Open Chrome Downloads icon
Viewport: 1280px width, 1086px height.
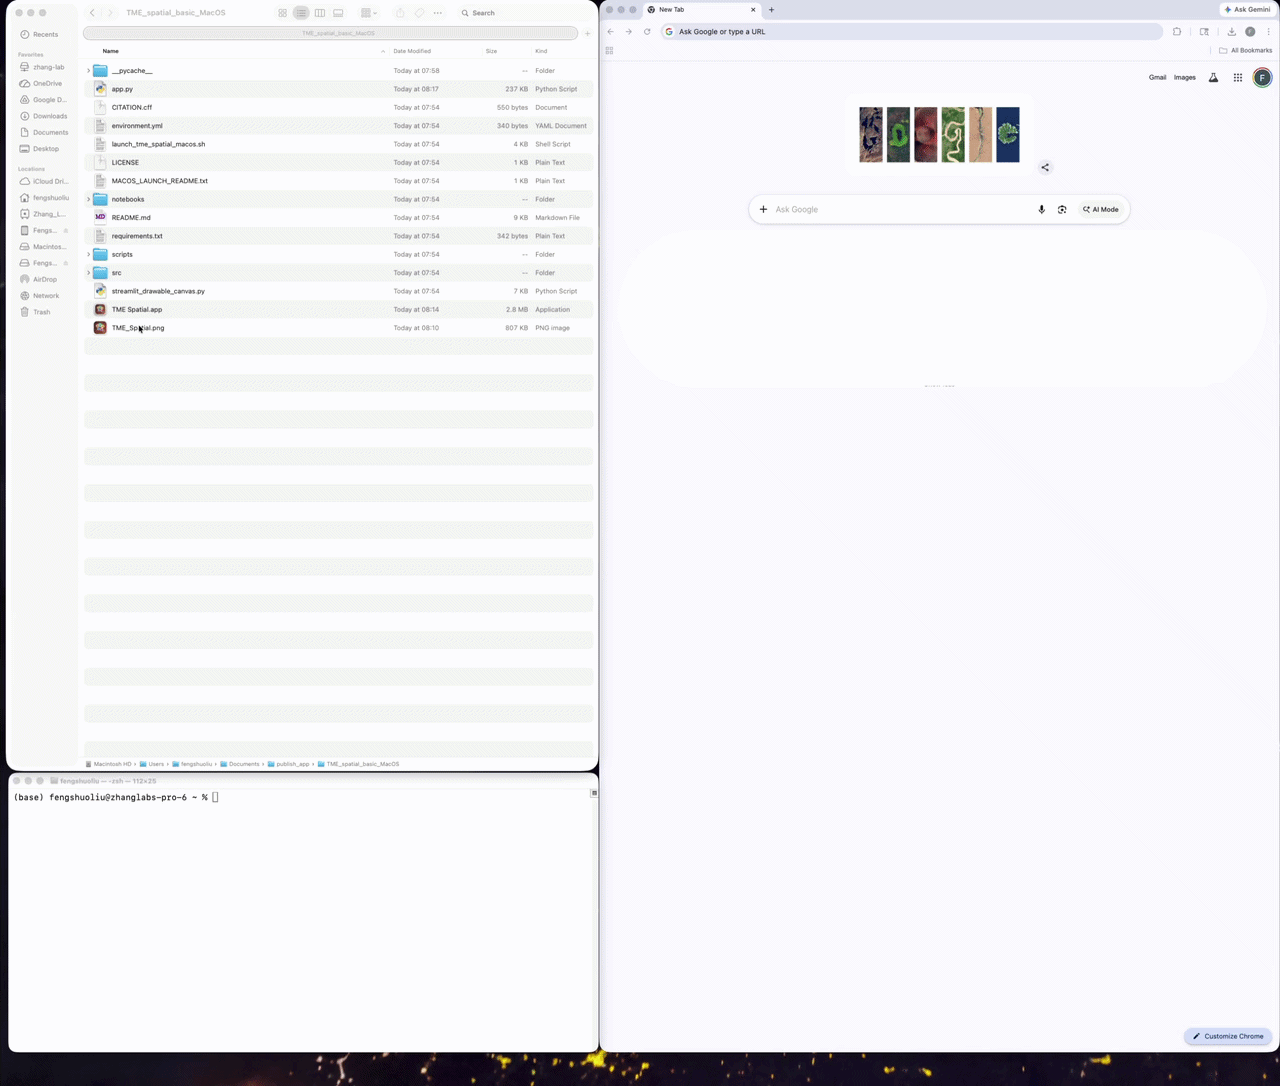pos(1231,32)
